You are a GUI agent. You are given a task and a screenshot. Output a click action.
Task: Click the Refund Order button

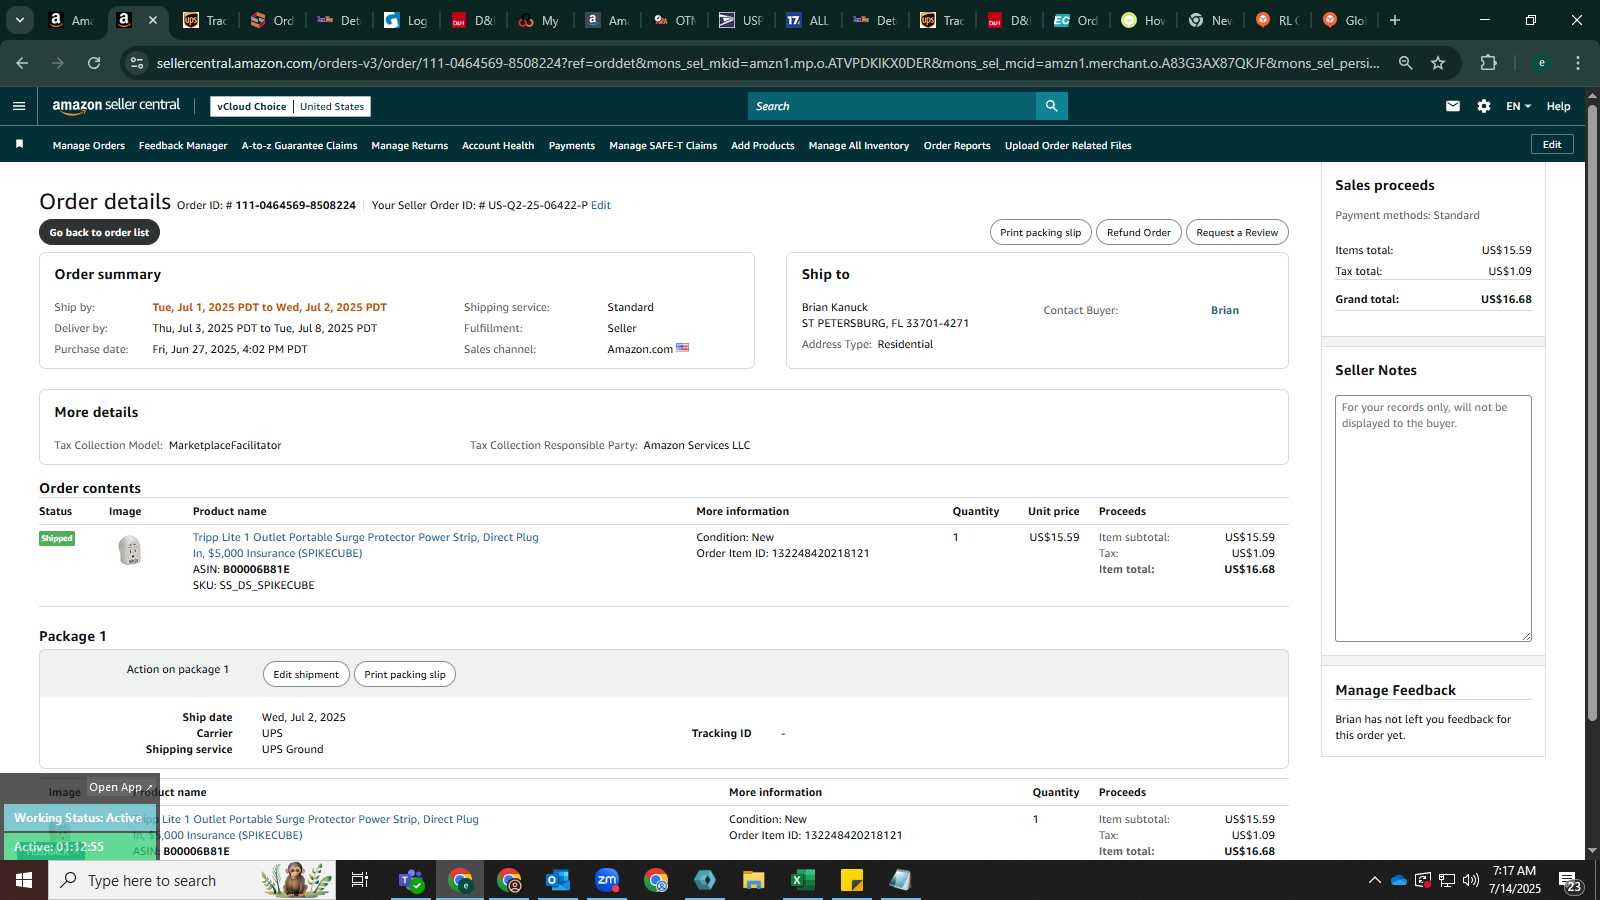coord(1139,232)
